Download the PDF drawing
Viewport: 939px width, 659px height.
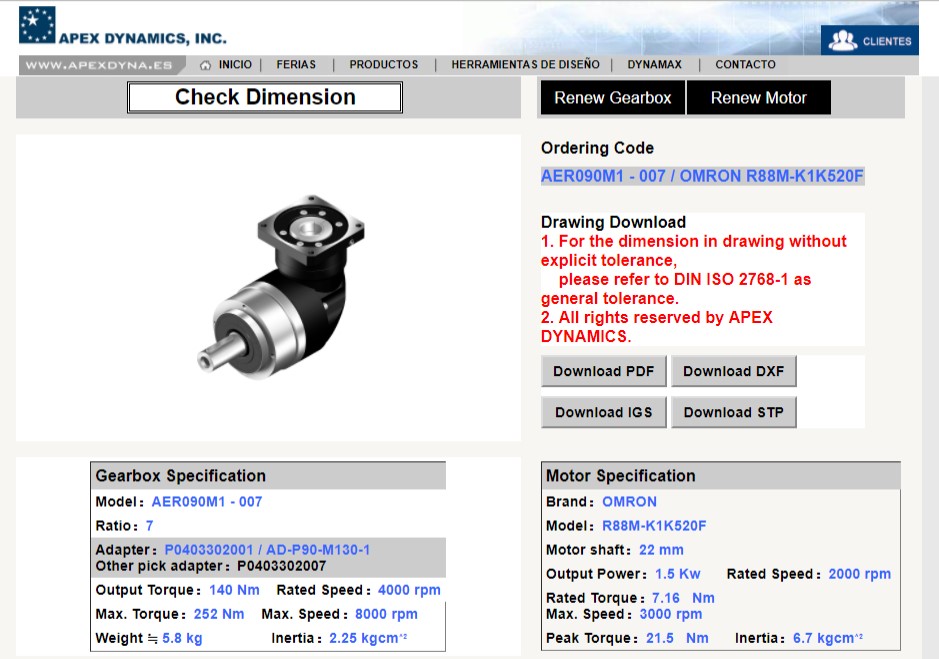pyautogui.click(x=604, y=371)
